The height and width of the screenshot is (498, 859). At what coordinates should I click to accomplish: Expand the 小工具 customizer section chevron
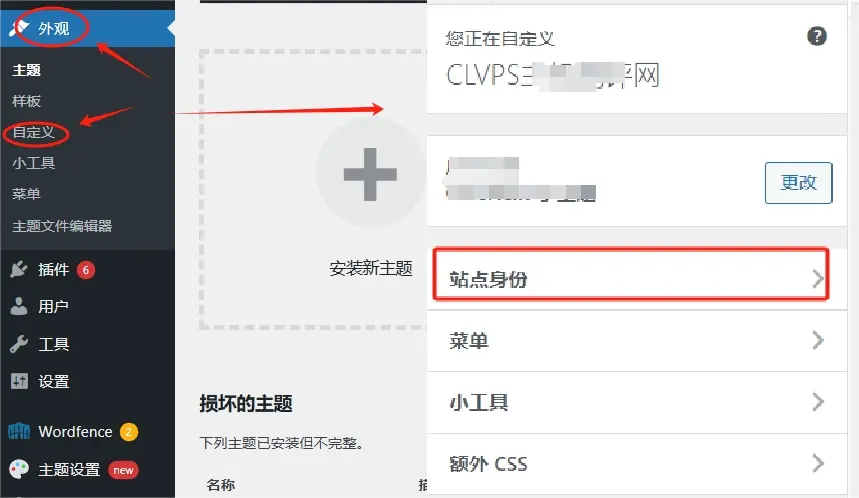[818, 402]
